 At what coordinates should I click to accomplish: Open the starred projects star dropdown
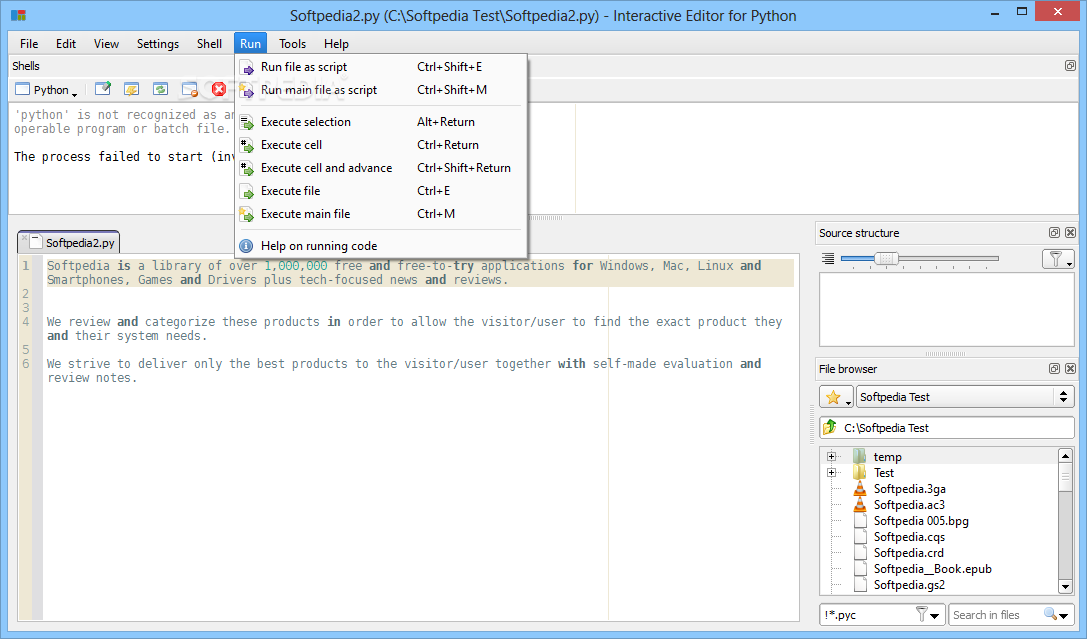[836, 397]
